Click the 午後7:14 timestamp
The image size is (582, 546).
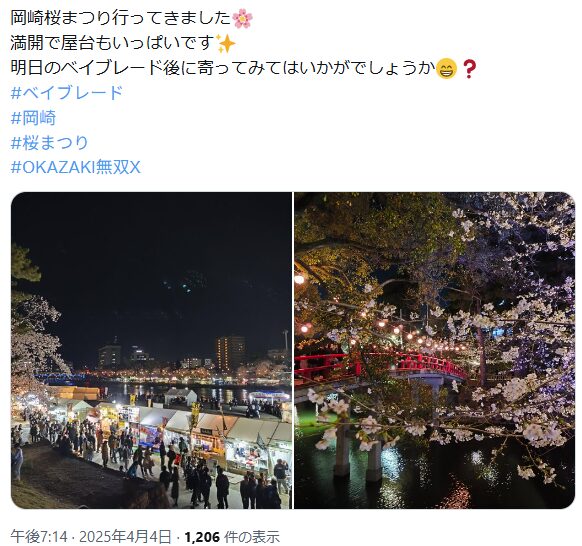click(x=39, y=536)
